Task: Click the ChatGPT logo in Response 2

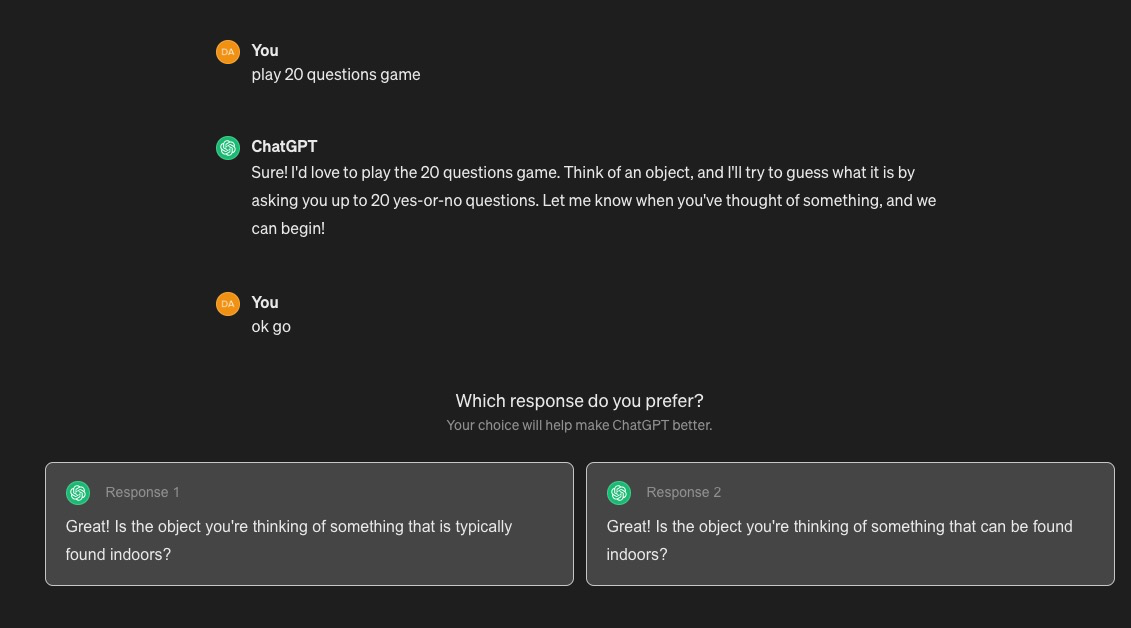Action: pyautogui.click(x=619, y=492)
